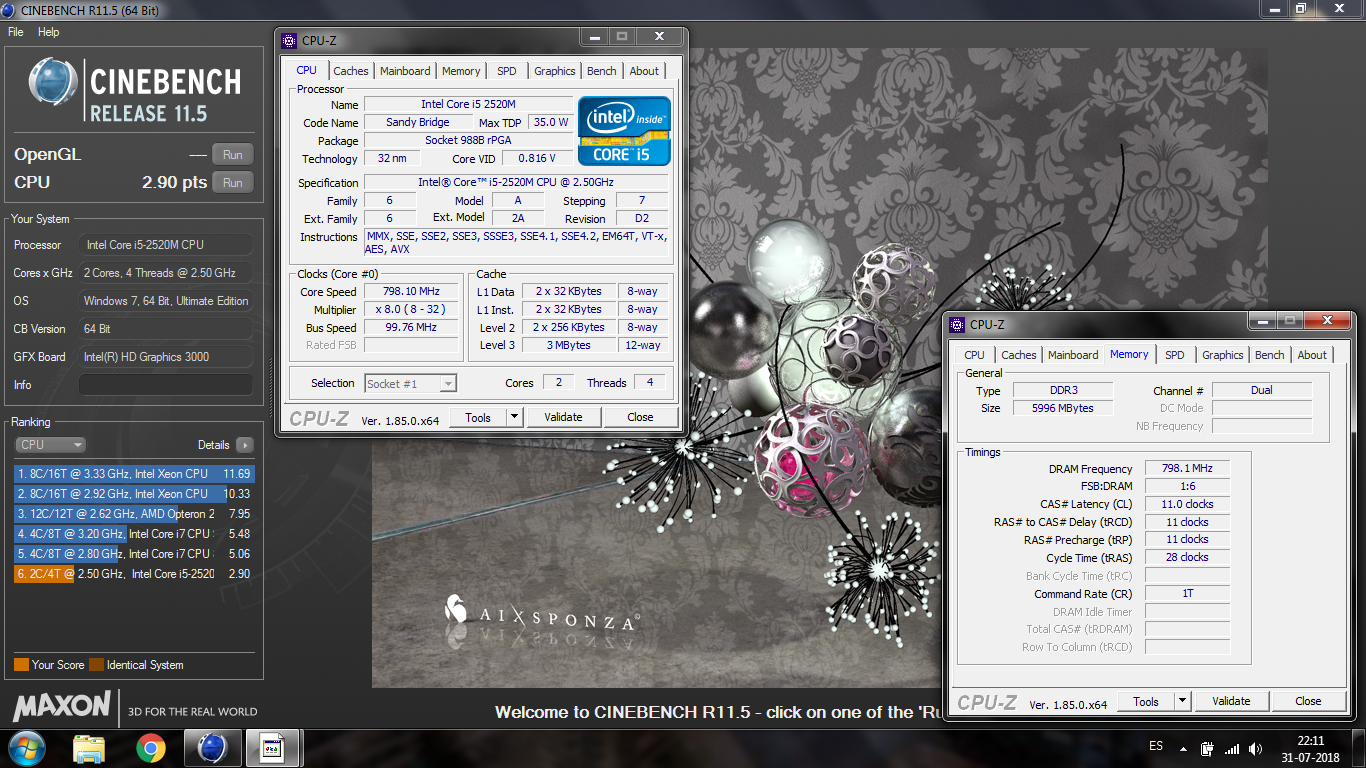This screenshot has width=1366, height=768.
Task: Select Mainboard tab in Memory CPU-Z window
Action: point(1073,355)
